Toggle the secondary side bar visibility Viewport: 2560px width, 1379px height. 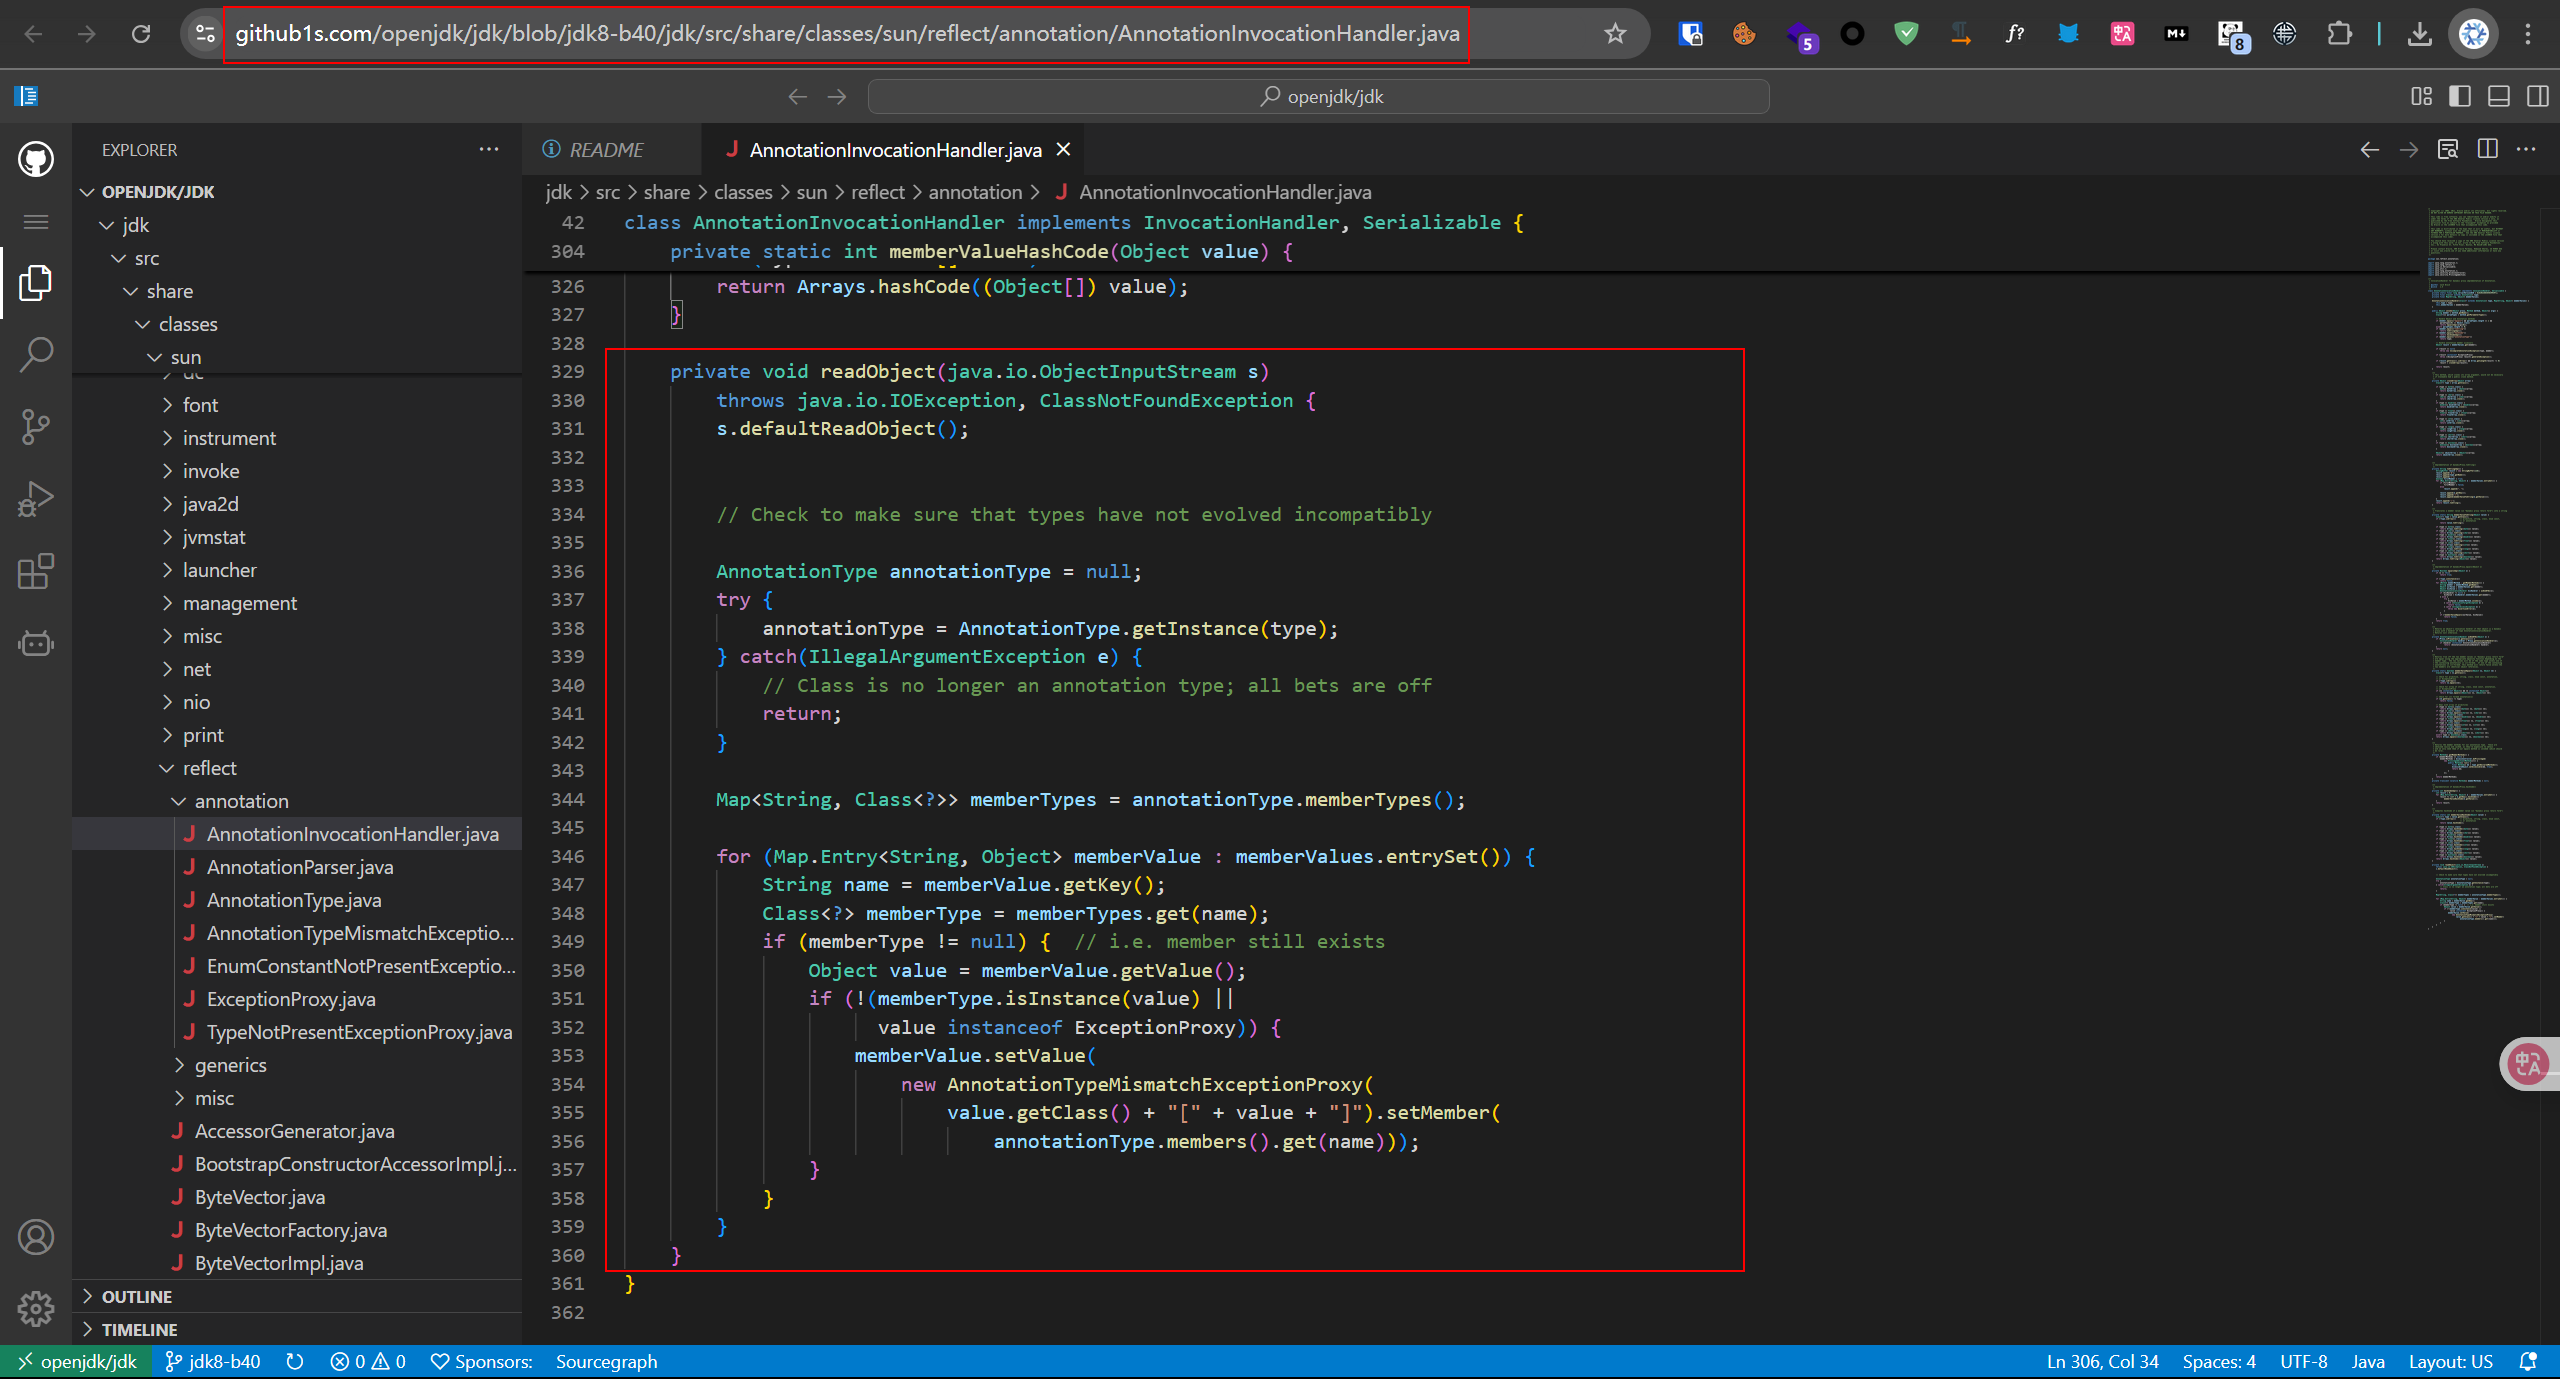[x=2538, y=96]
